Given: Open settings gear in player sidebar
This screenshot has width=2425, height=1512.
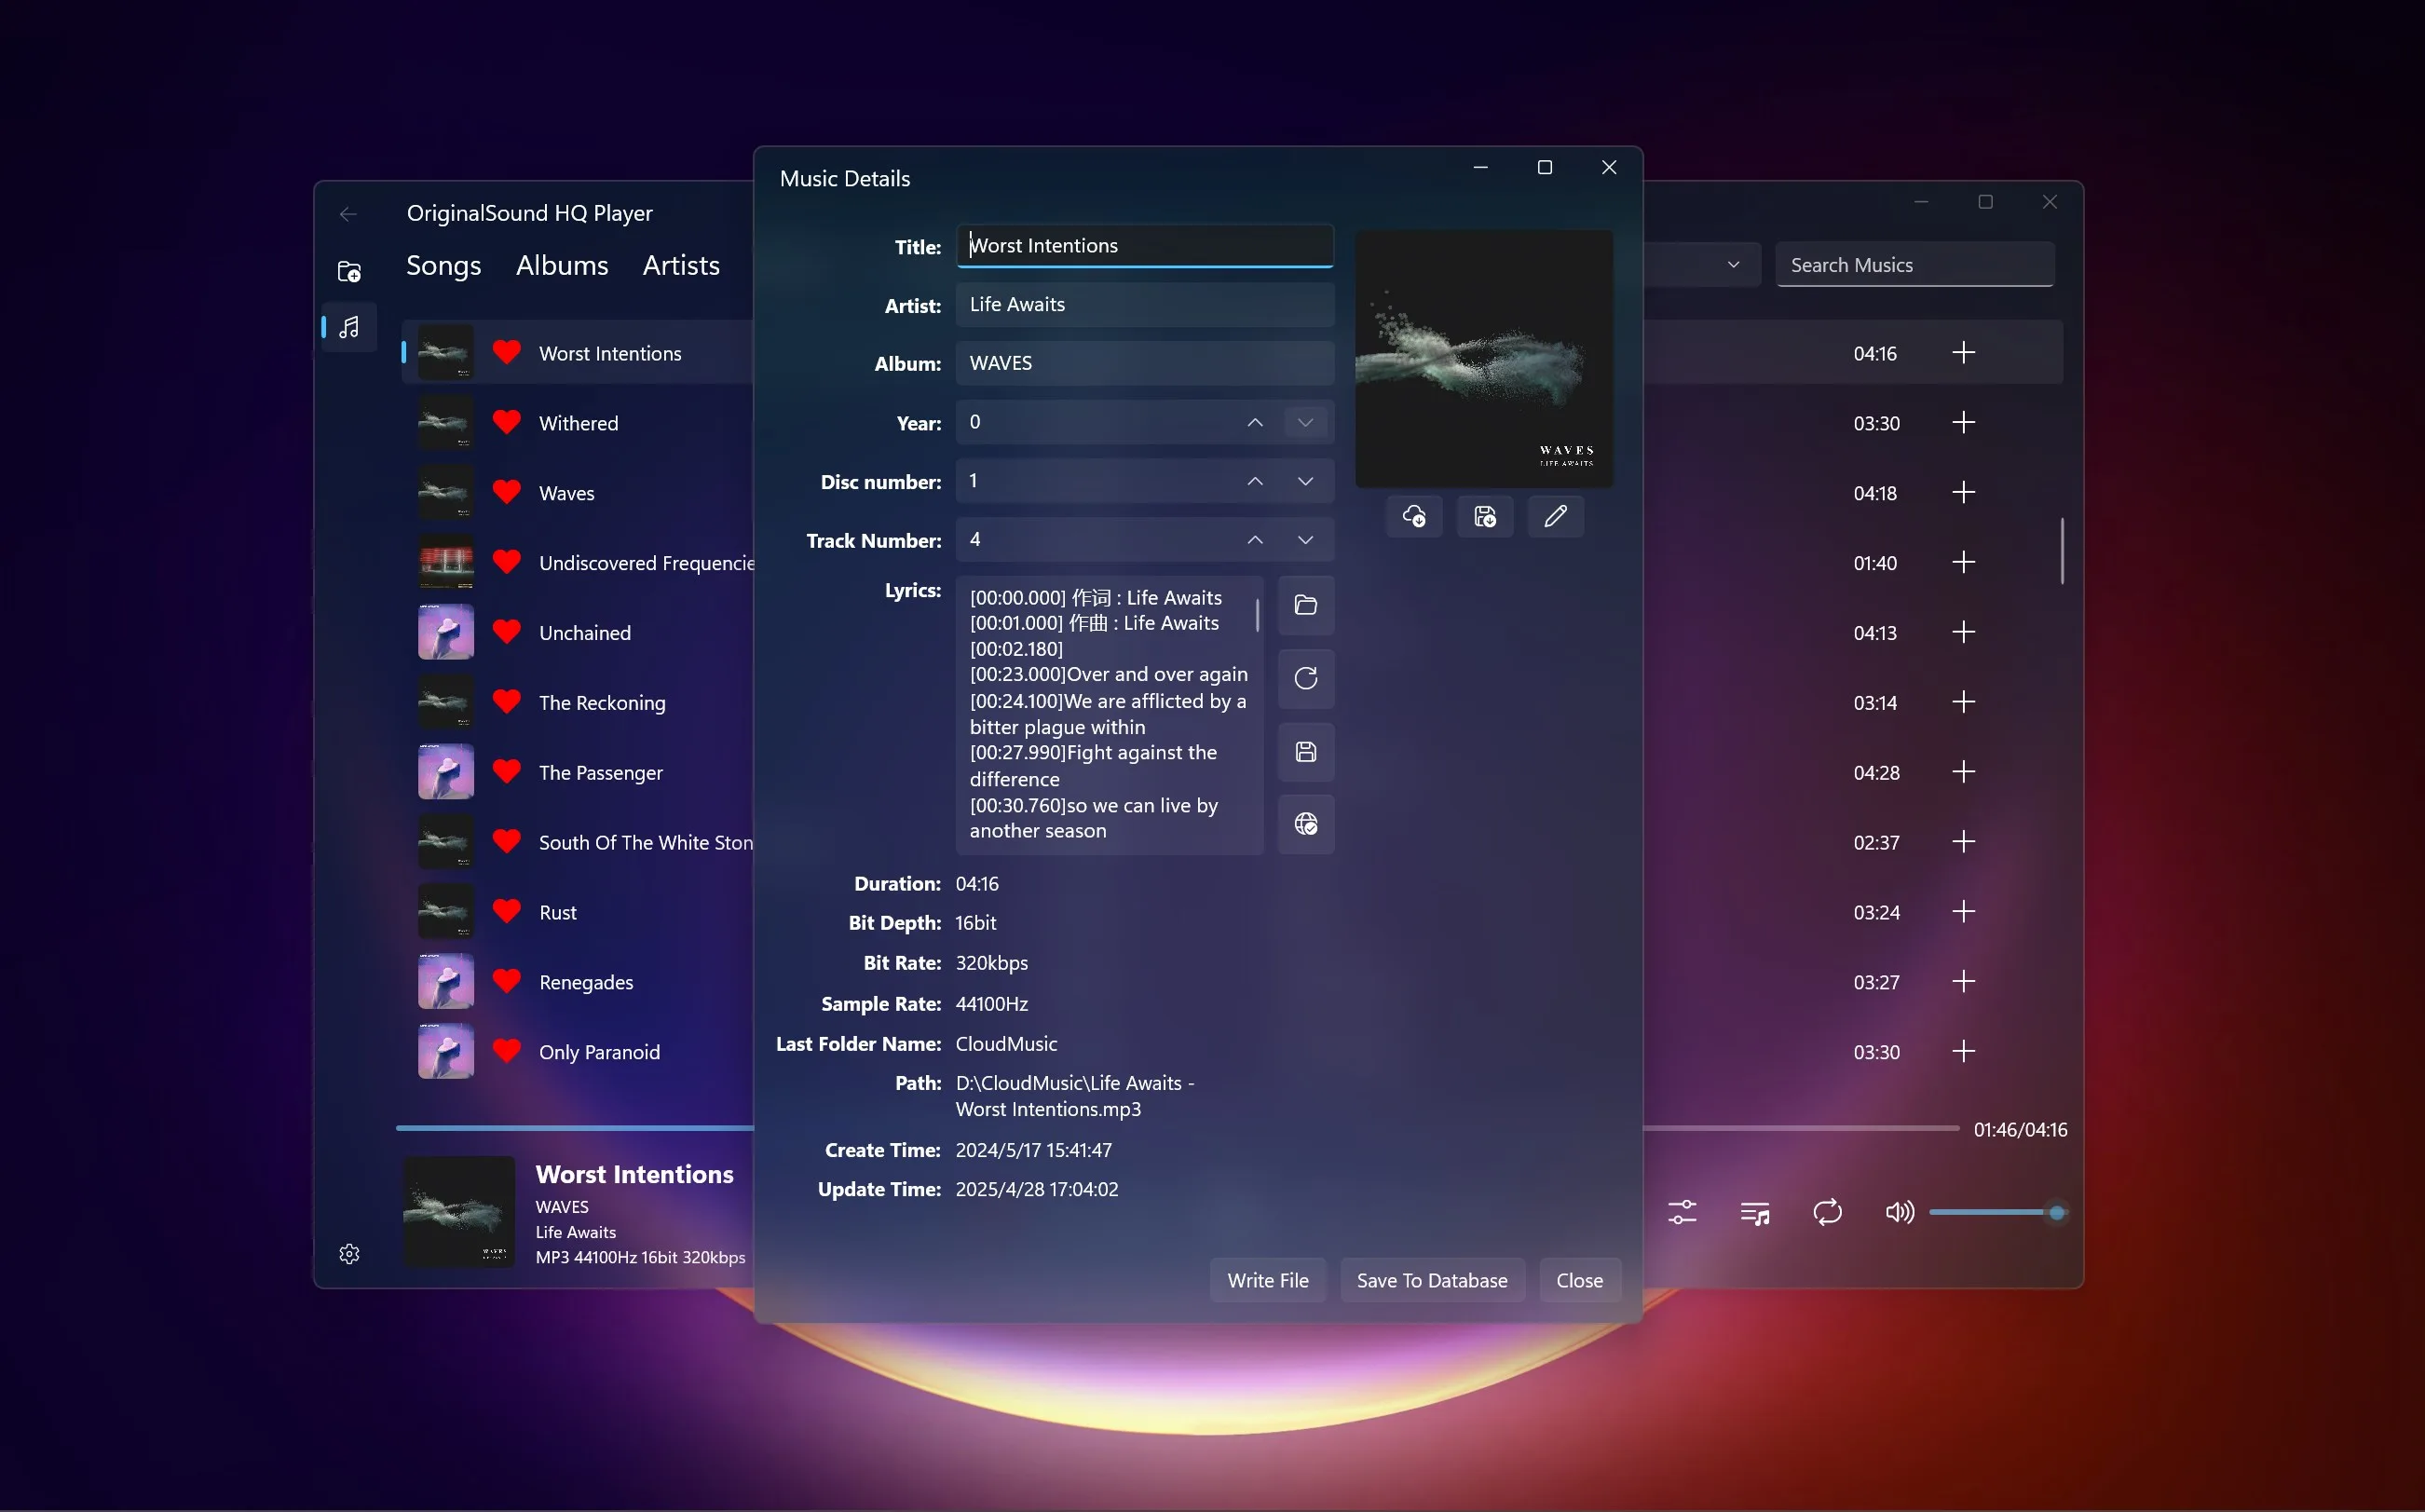Looking at the screenshot, I should pyautogui.click(x=349, y=1254).
